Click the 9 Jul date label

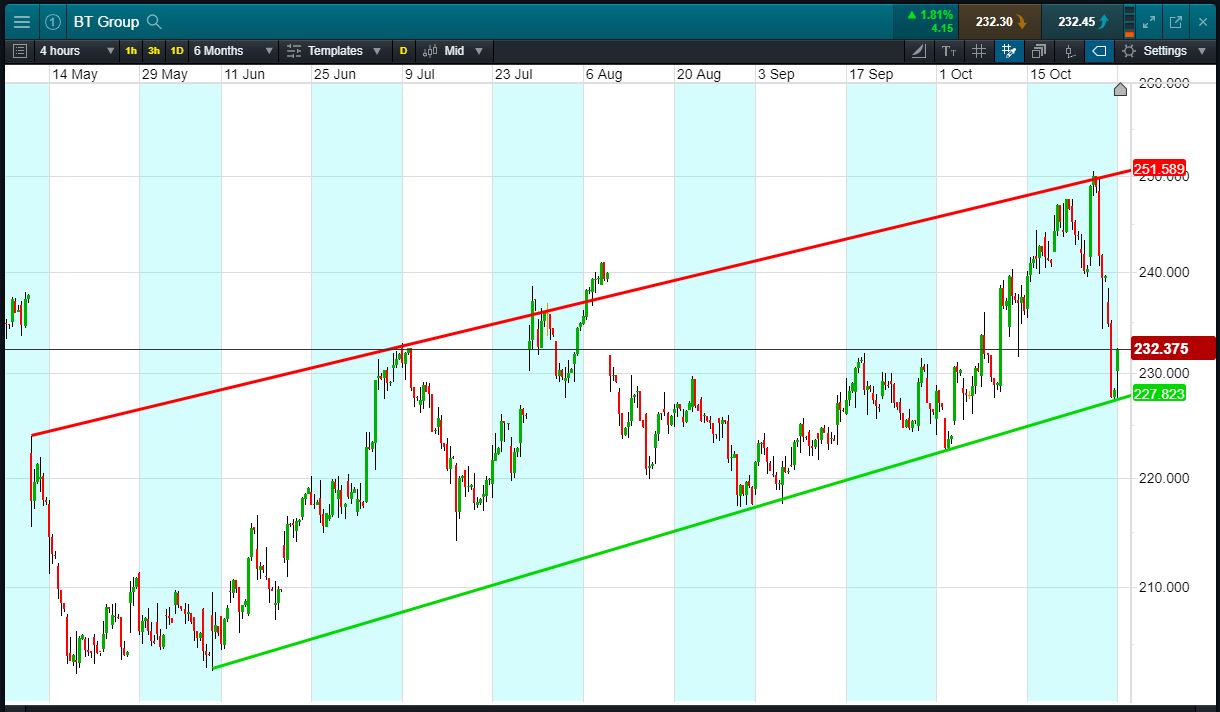419,74
